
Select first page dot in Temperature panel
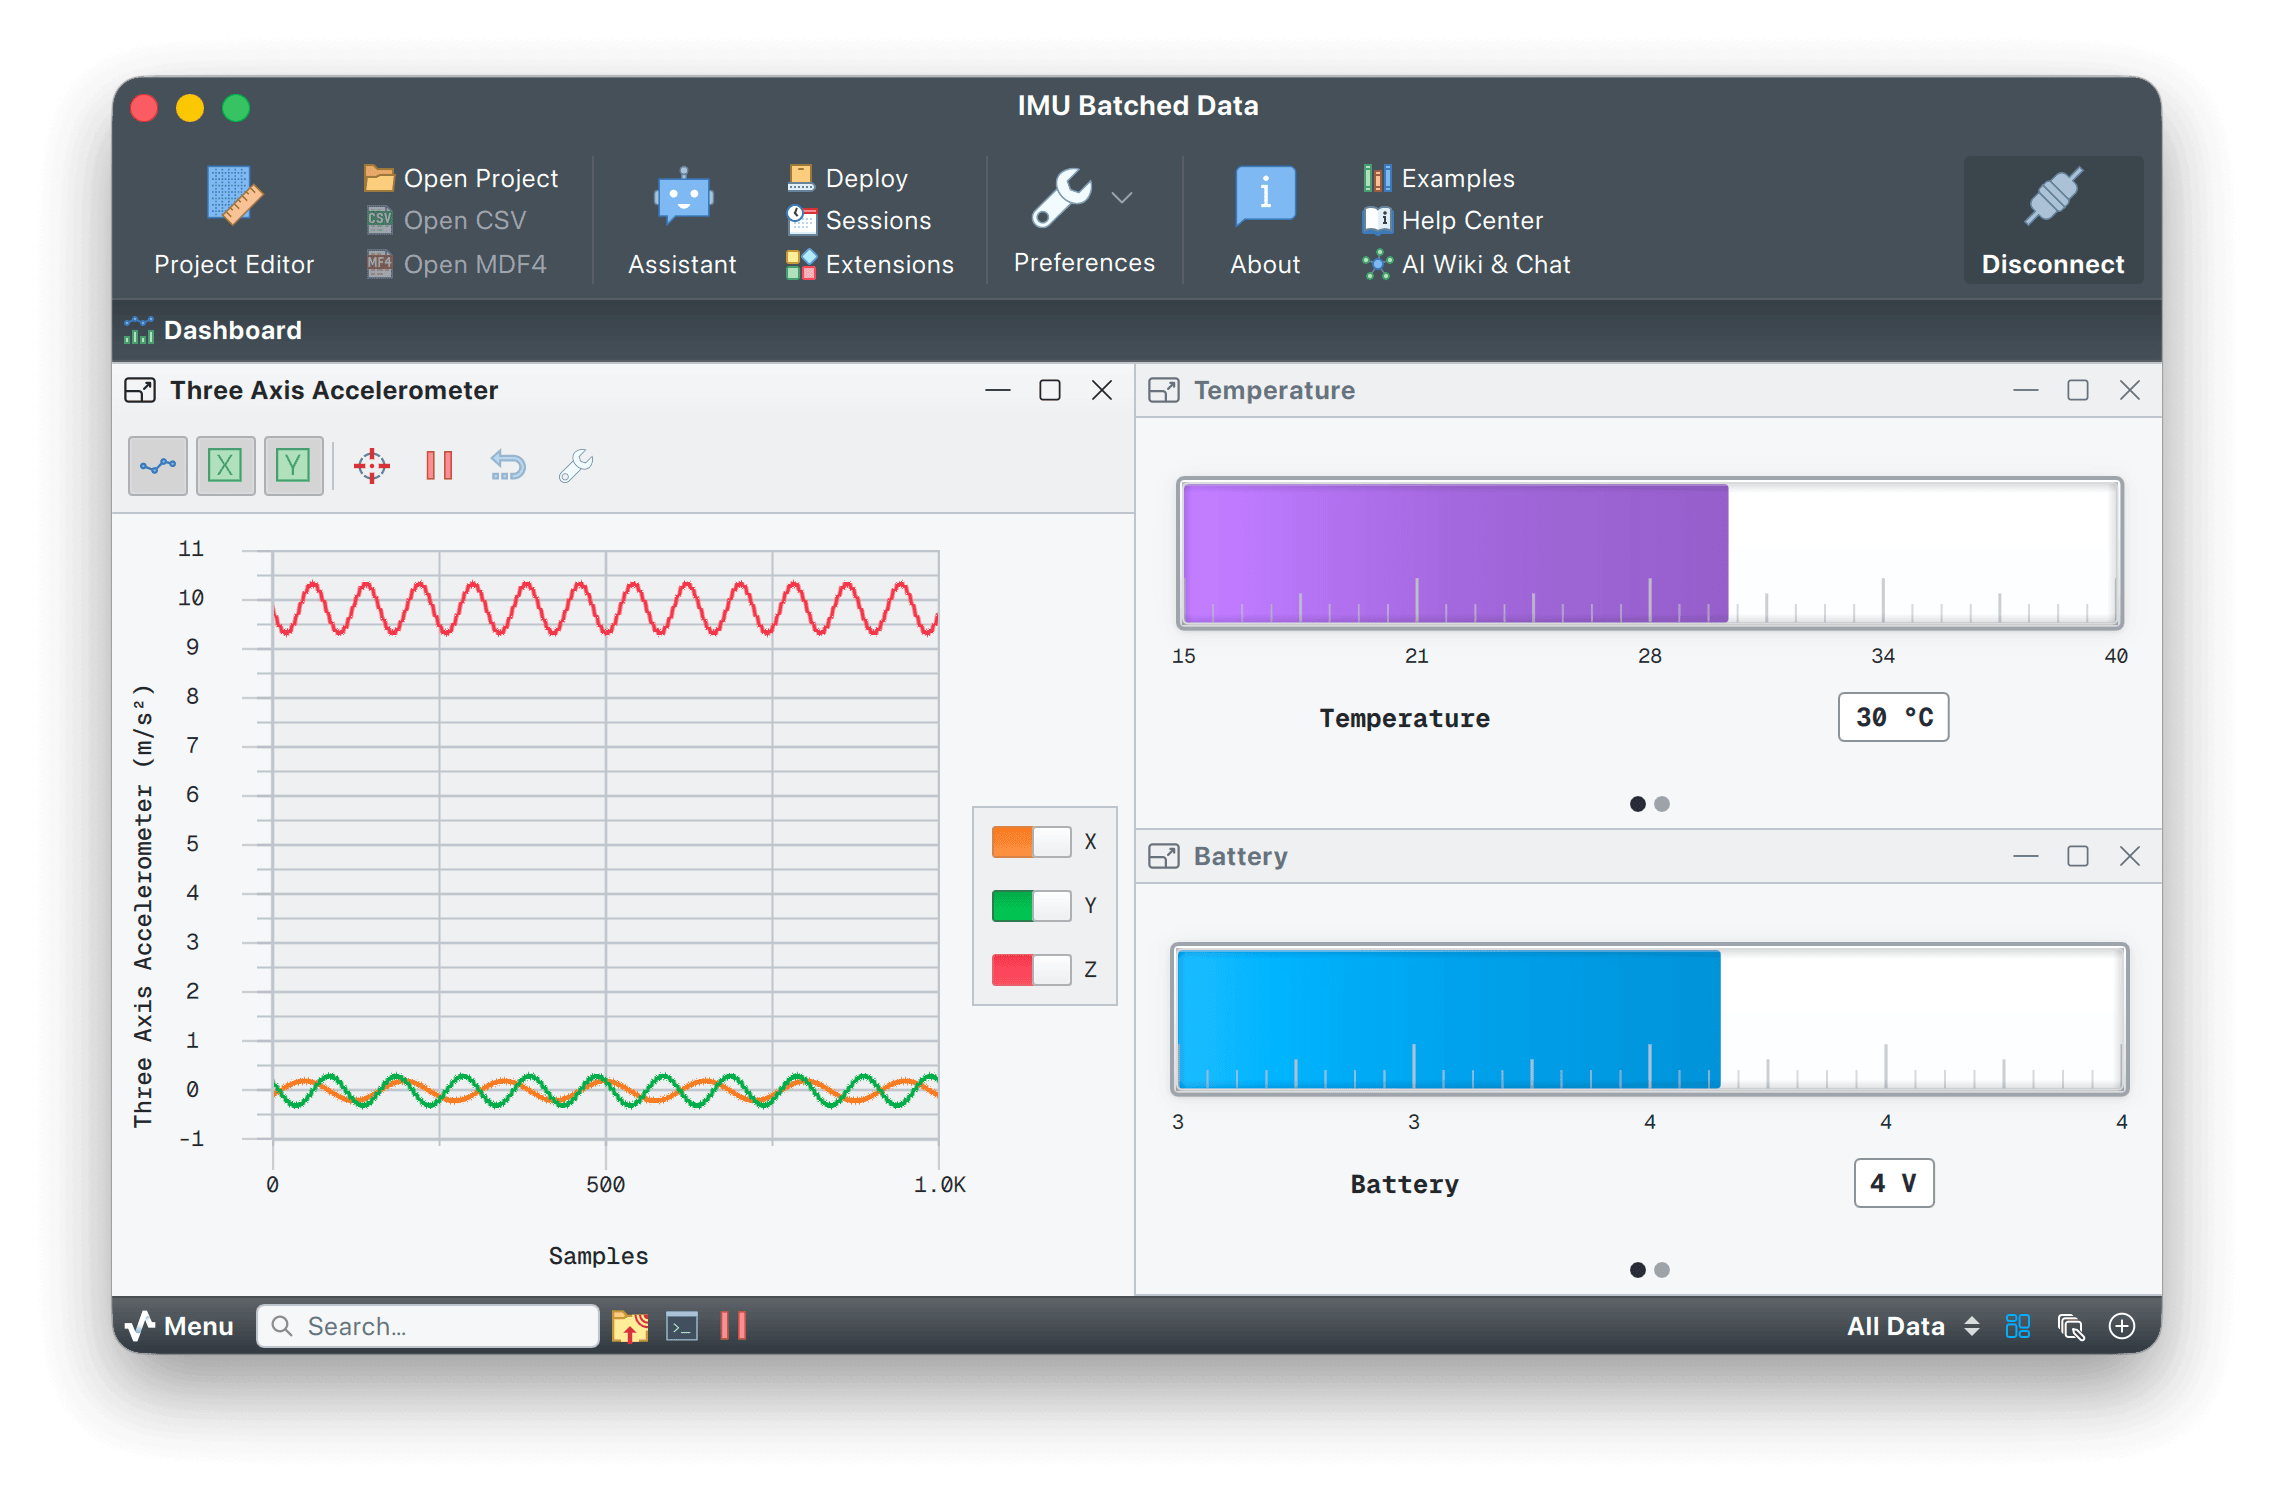[1638, 804]
